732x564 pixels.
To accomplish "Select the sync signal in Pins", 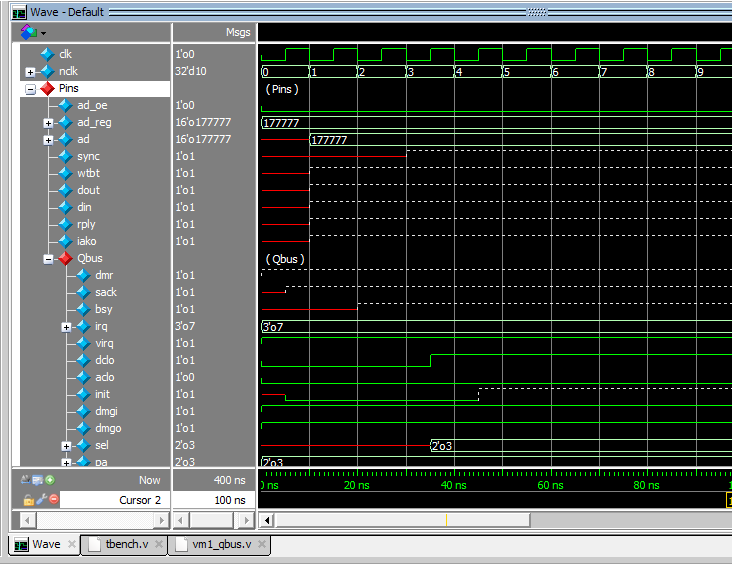I will point(88,157).
